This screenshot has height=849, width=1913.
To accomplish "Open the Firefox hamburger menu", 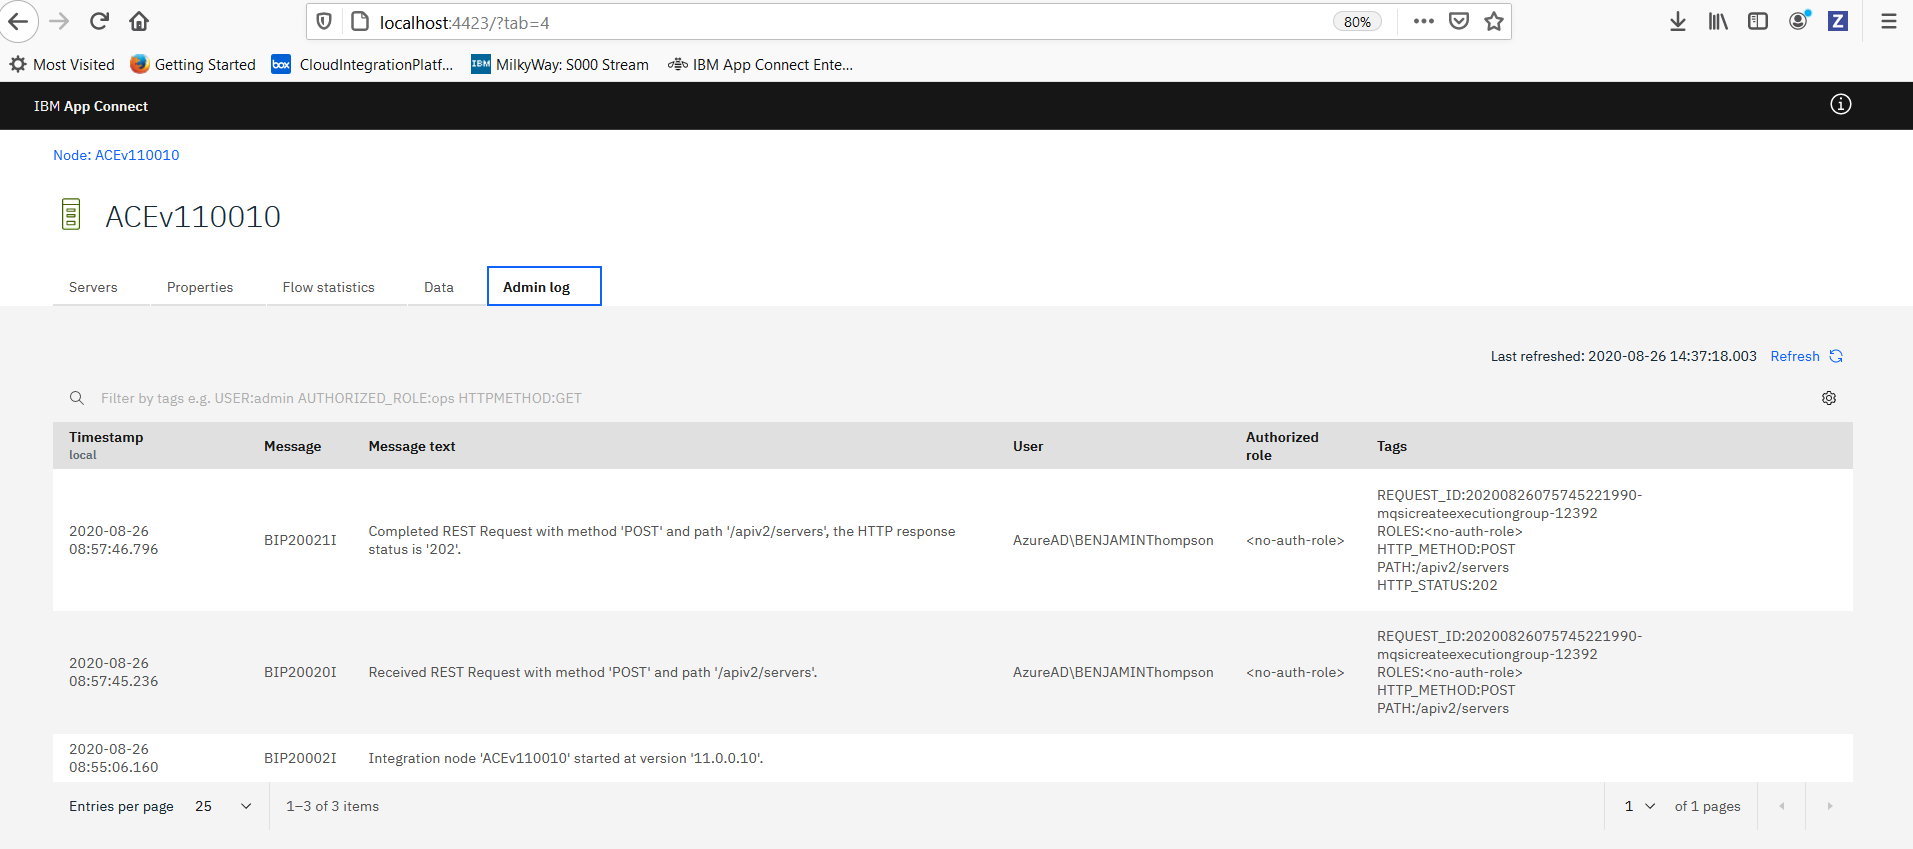I will [x=1889, y=21].
